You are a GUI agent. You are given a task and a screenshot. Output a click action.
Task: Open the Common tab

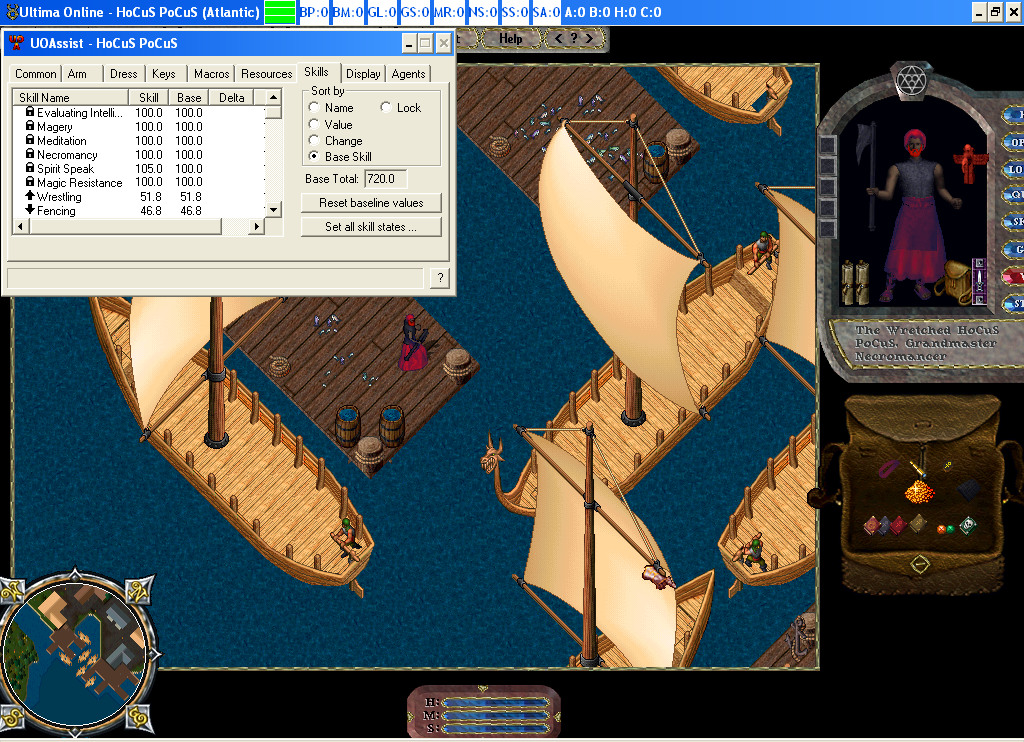[x=35, y=74]
